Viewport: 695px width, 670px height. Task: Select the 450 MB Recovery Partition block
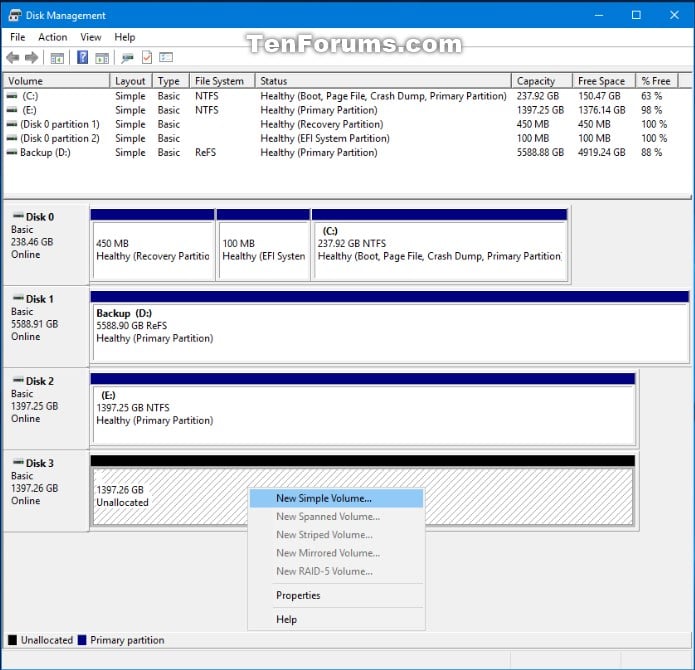coord(152,245)
